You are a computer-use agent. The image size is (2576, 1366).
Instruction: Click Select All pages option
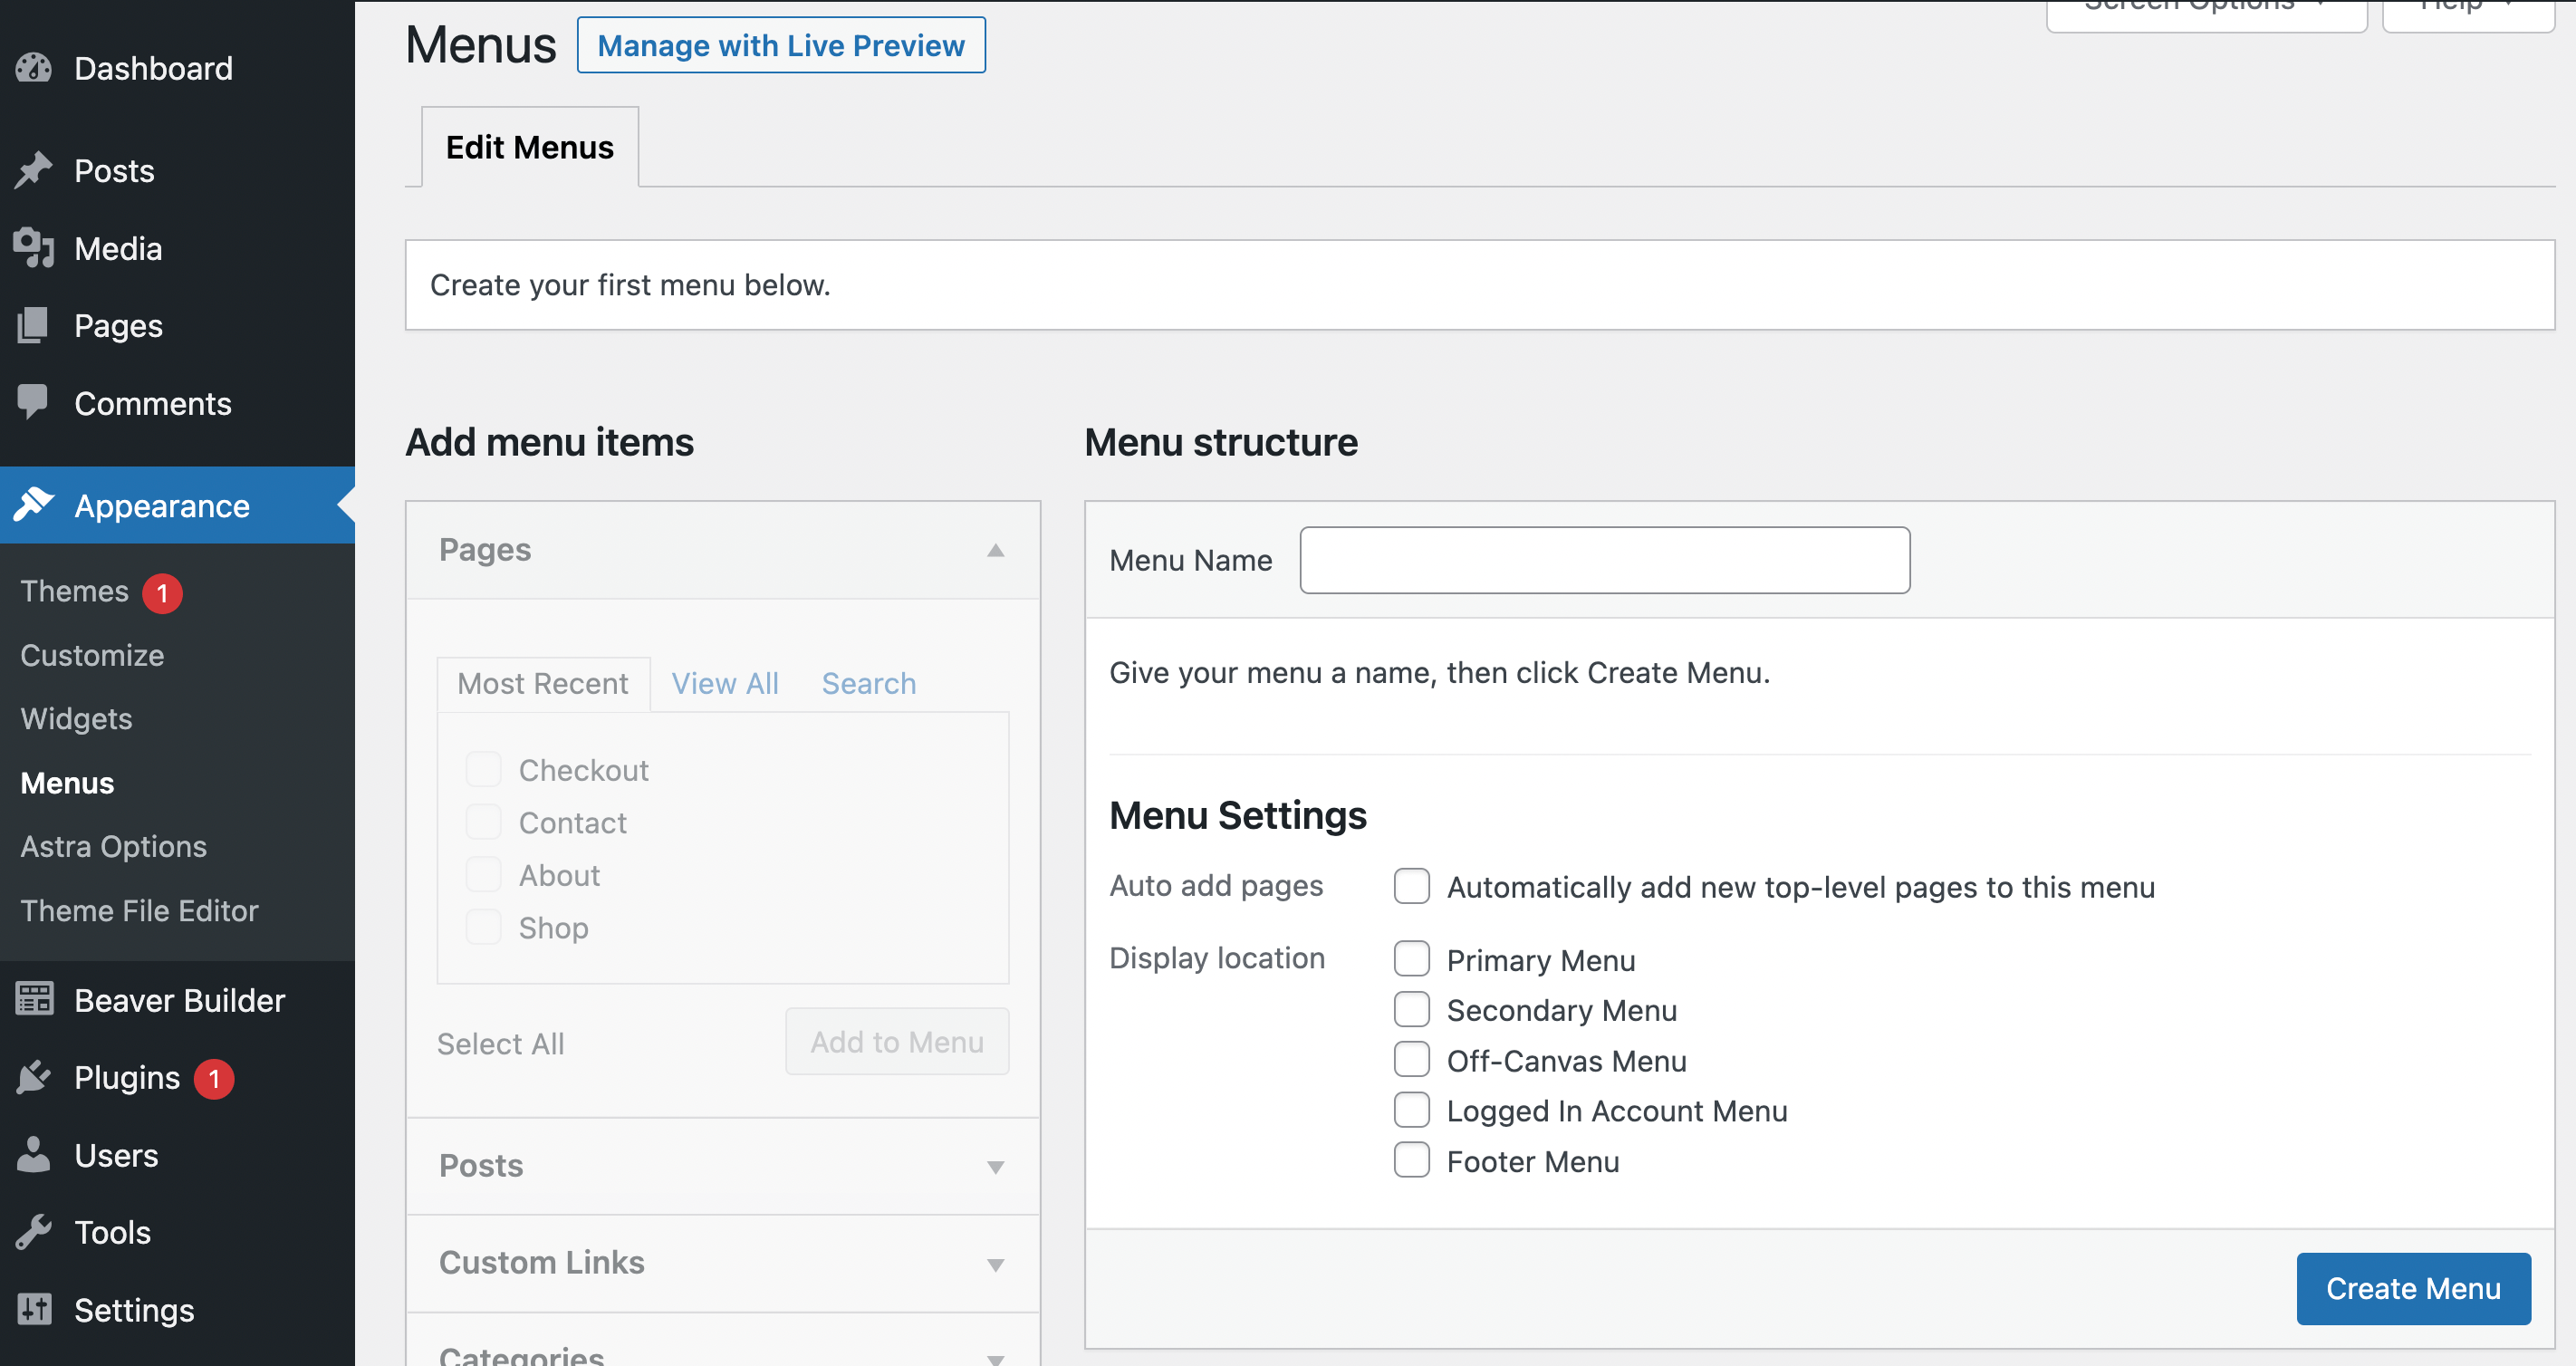(499, 1041)
